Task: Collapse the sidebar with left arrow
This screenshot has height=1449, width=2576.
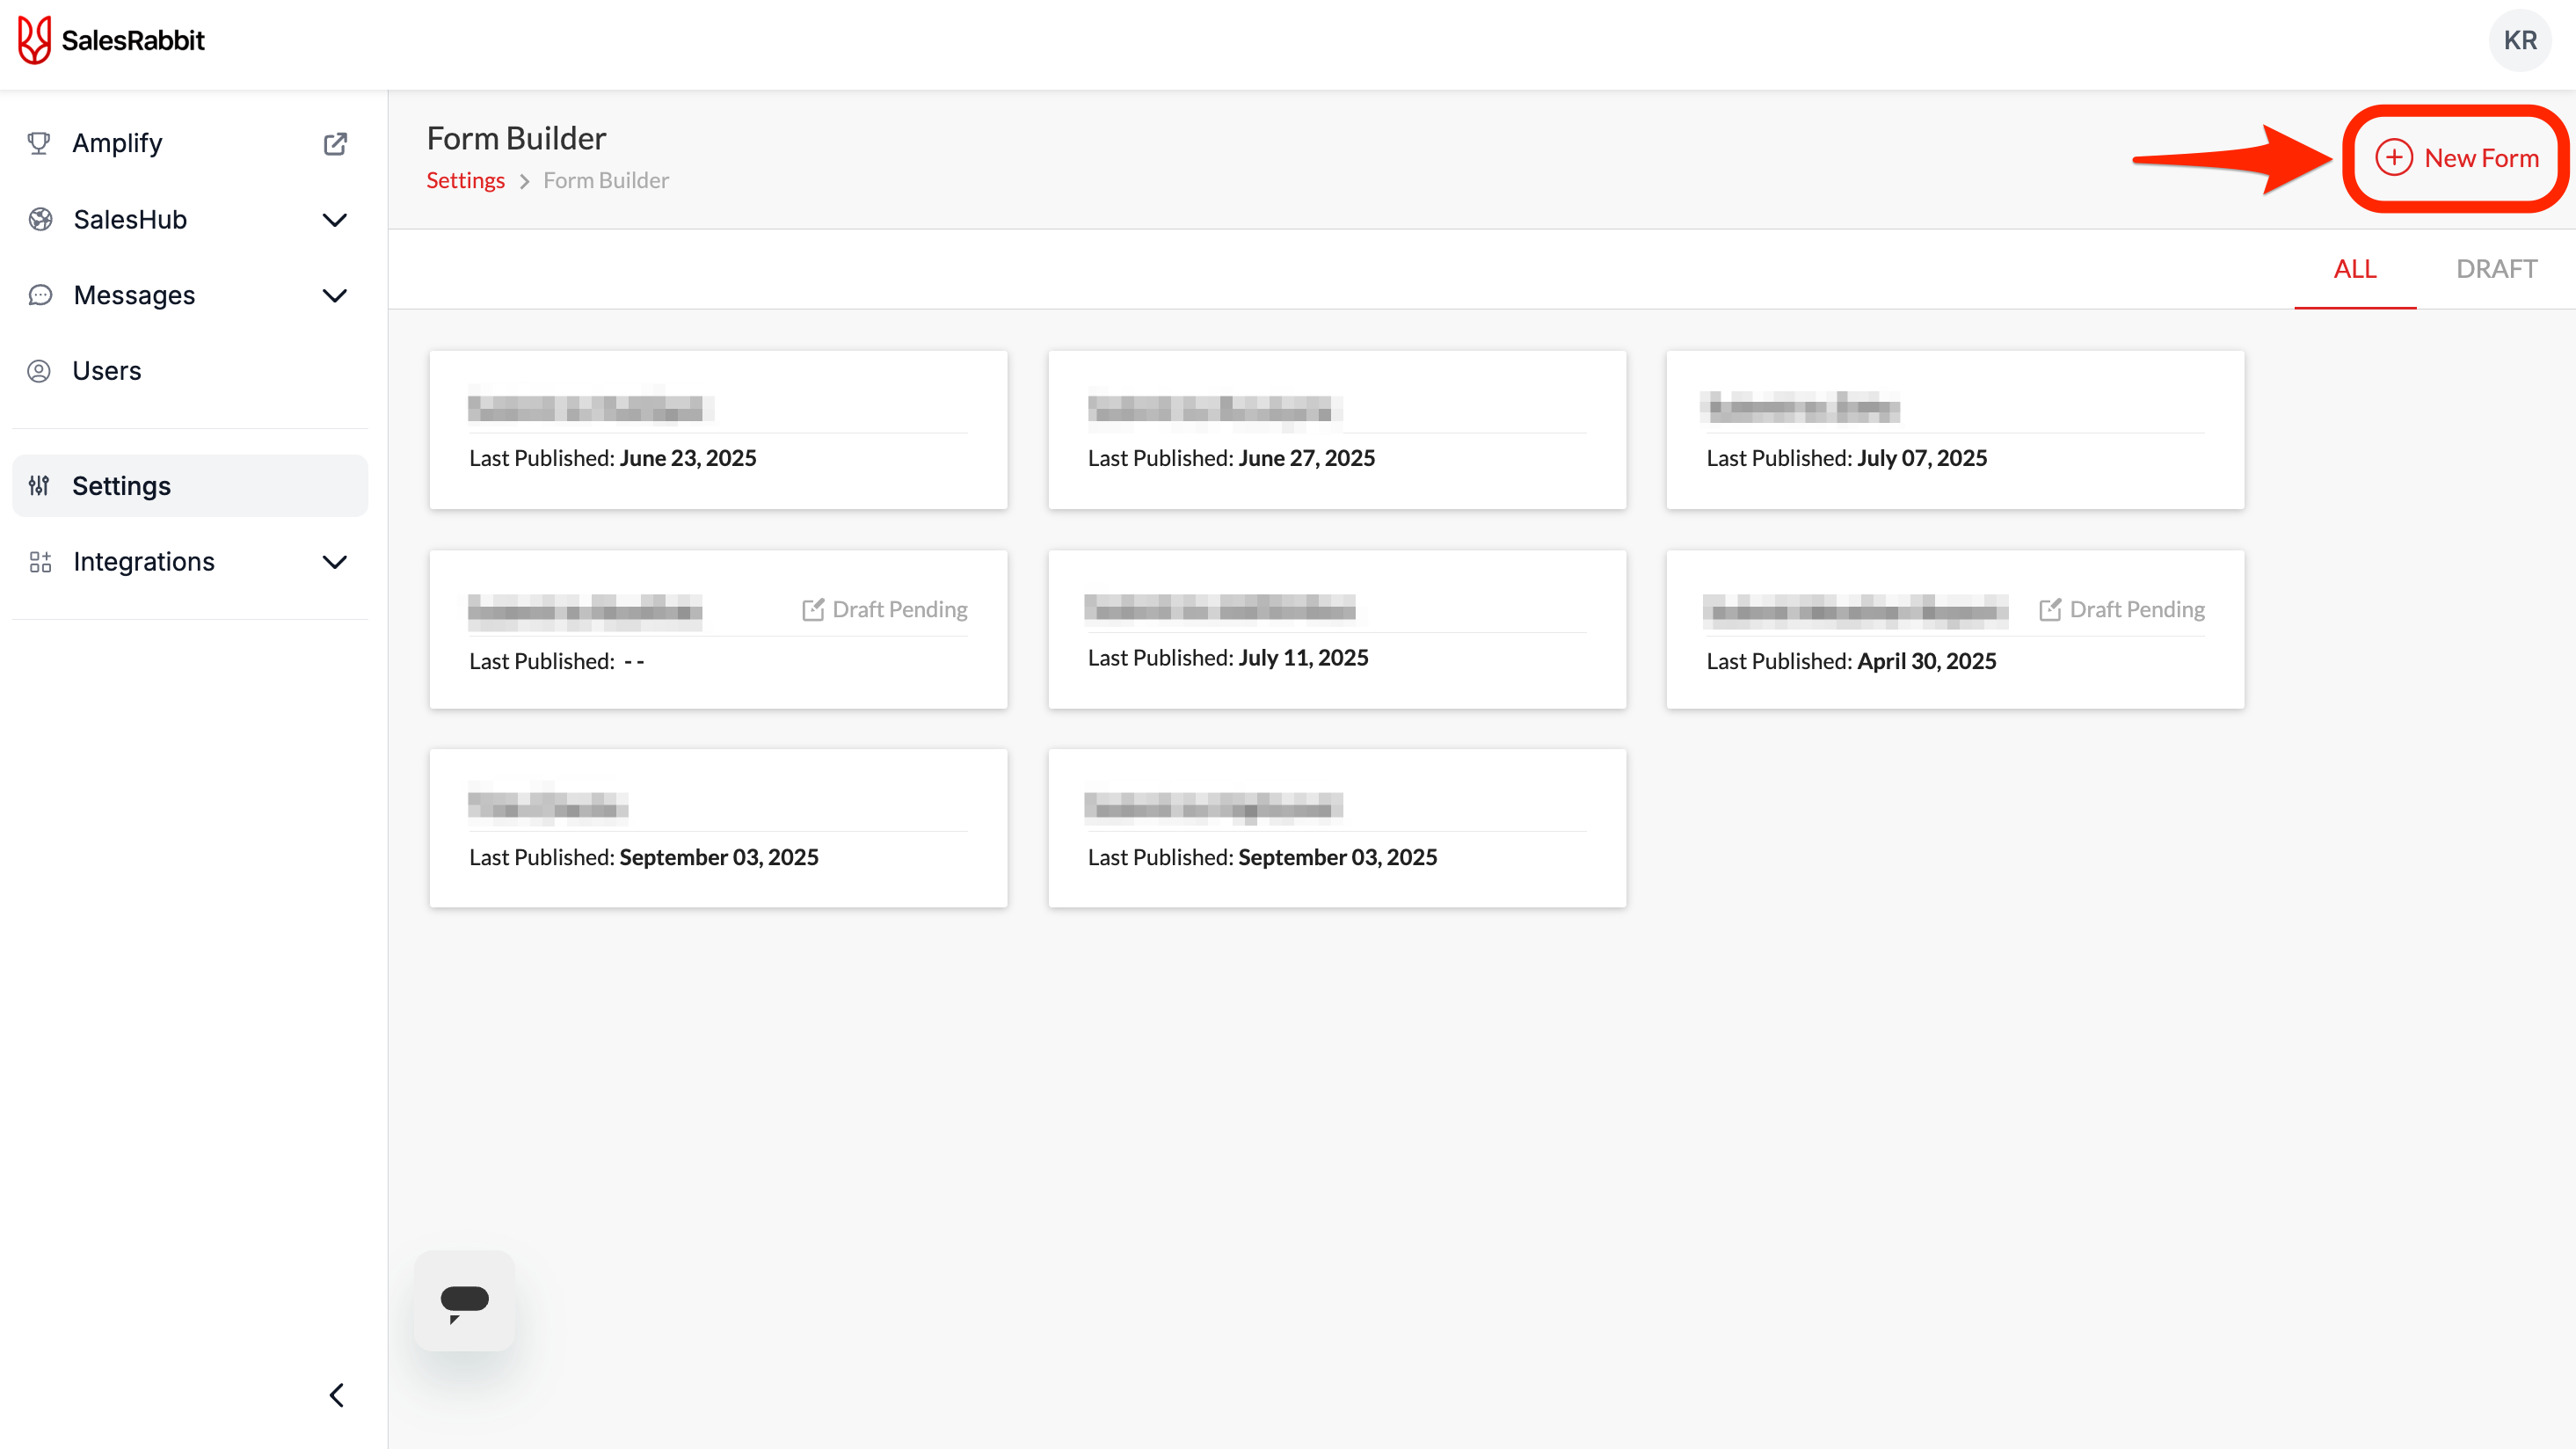Action: [337, 1395]
